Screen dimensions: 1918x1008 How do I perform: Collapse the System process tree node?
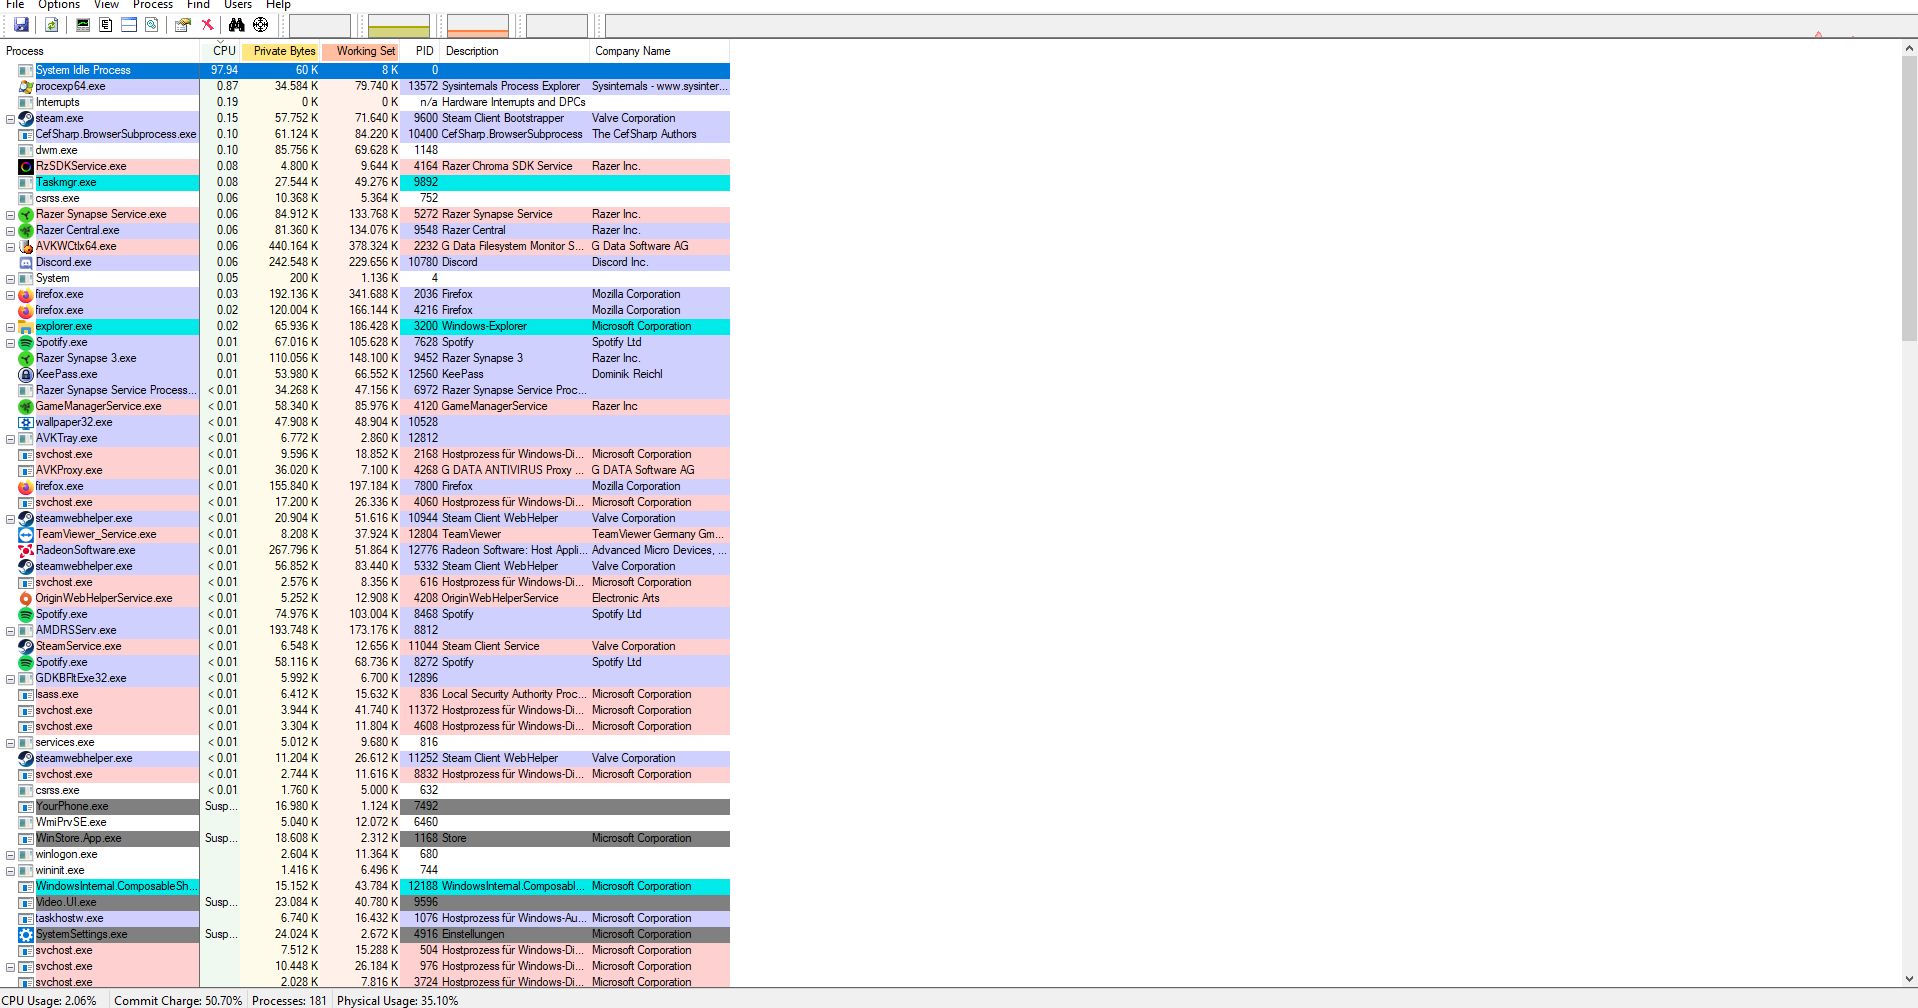(x=10, y=279)
